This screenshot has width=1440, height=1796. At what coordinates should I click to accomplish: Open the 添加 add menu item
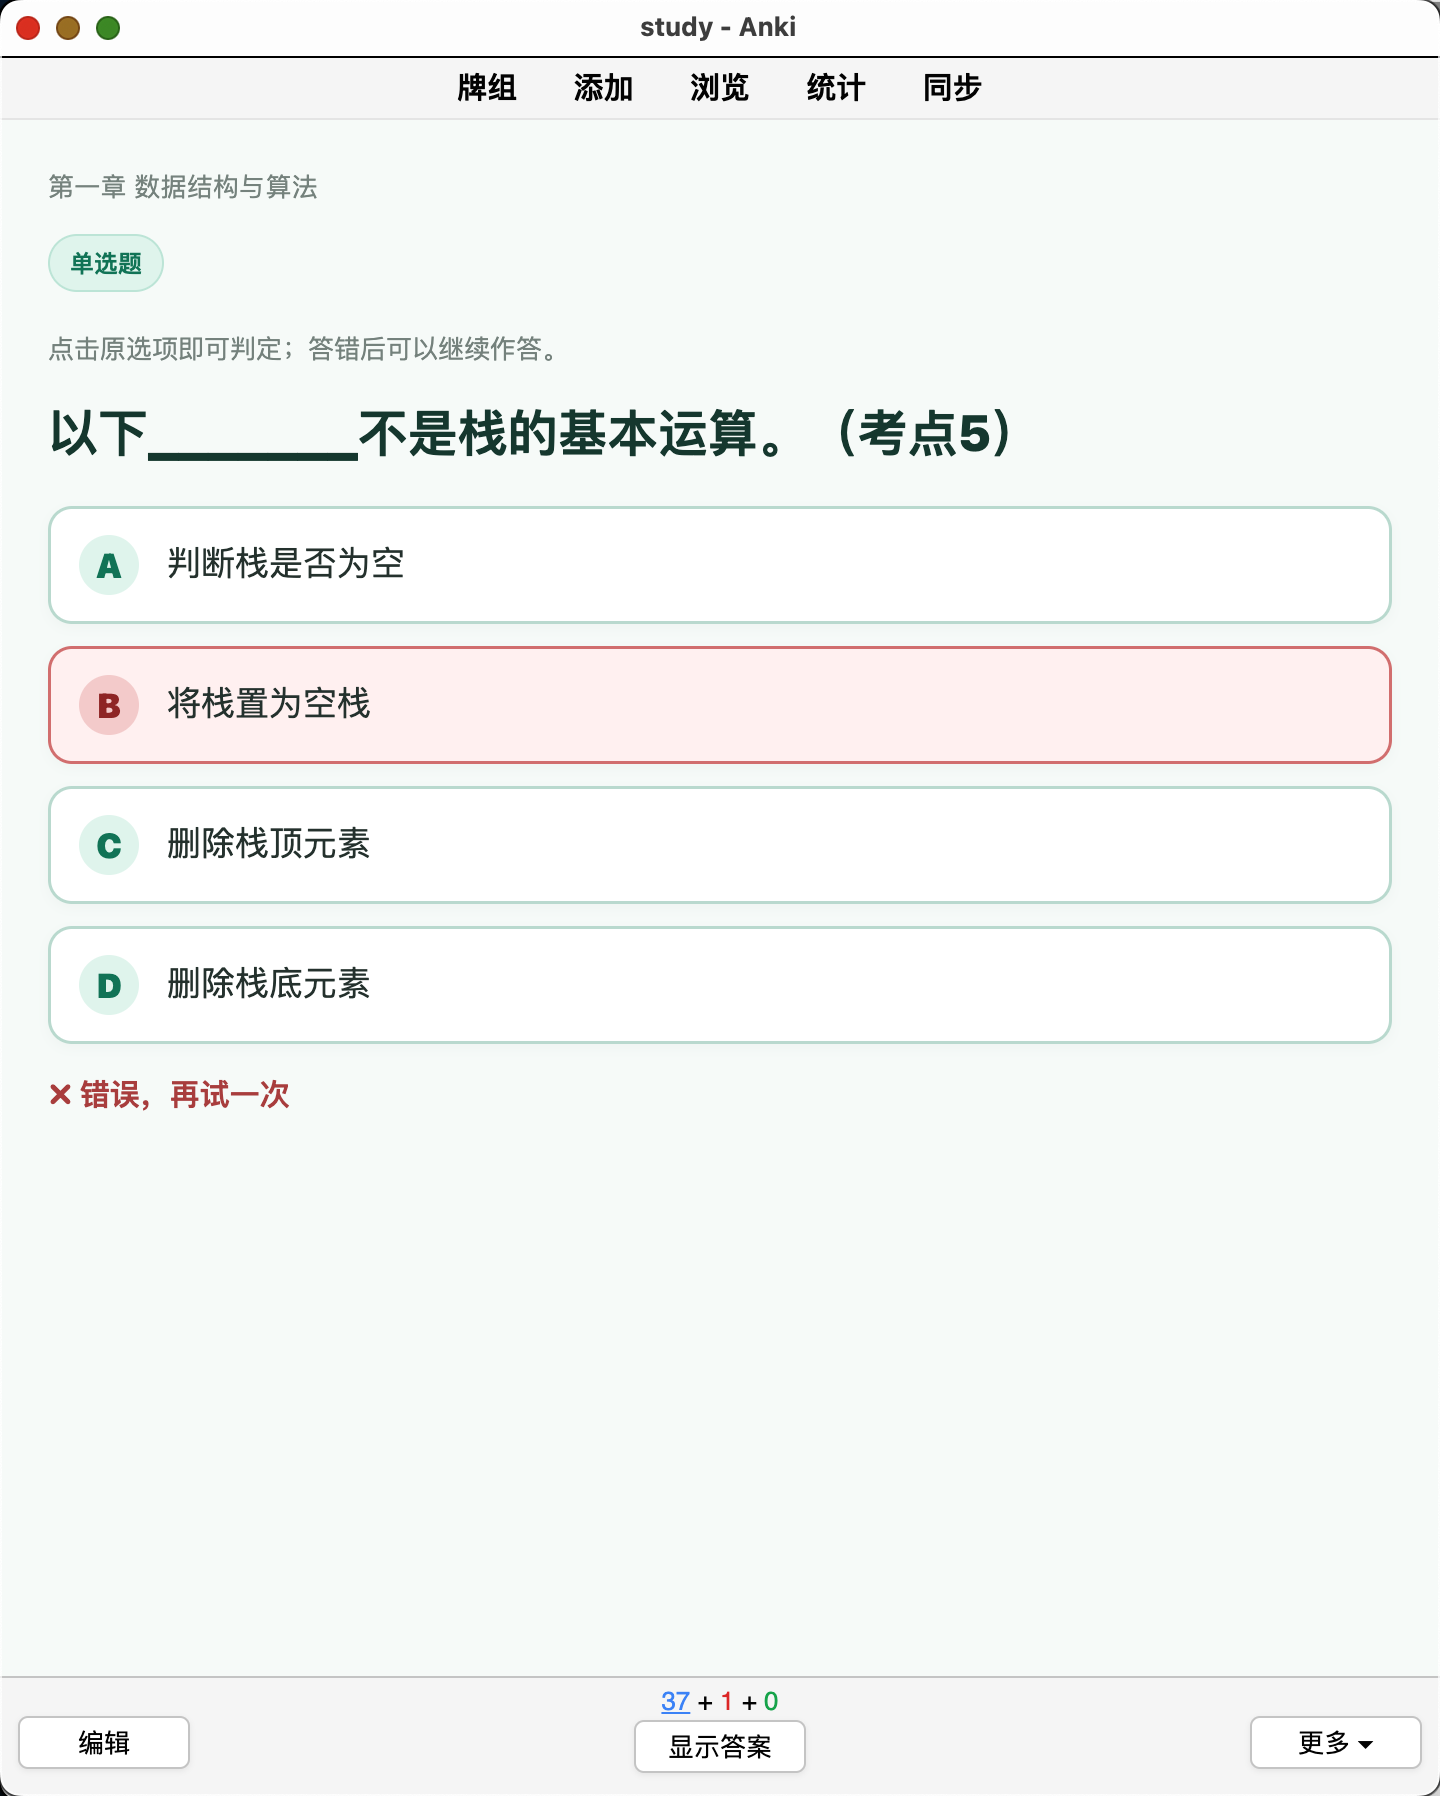pyautogui.click(x=603, y=88)
